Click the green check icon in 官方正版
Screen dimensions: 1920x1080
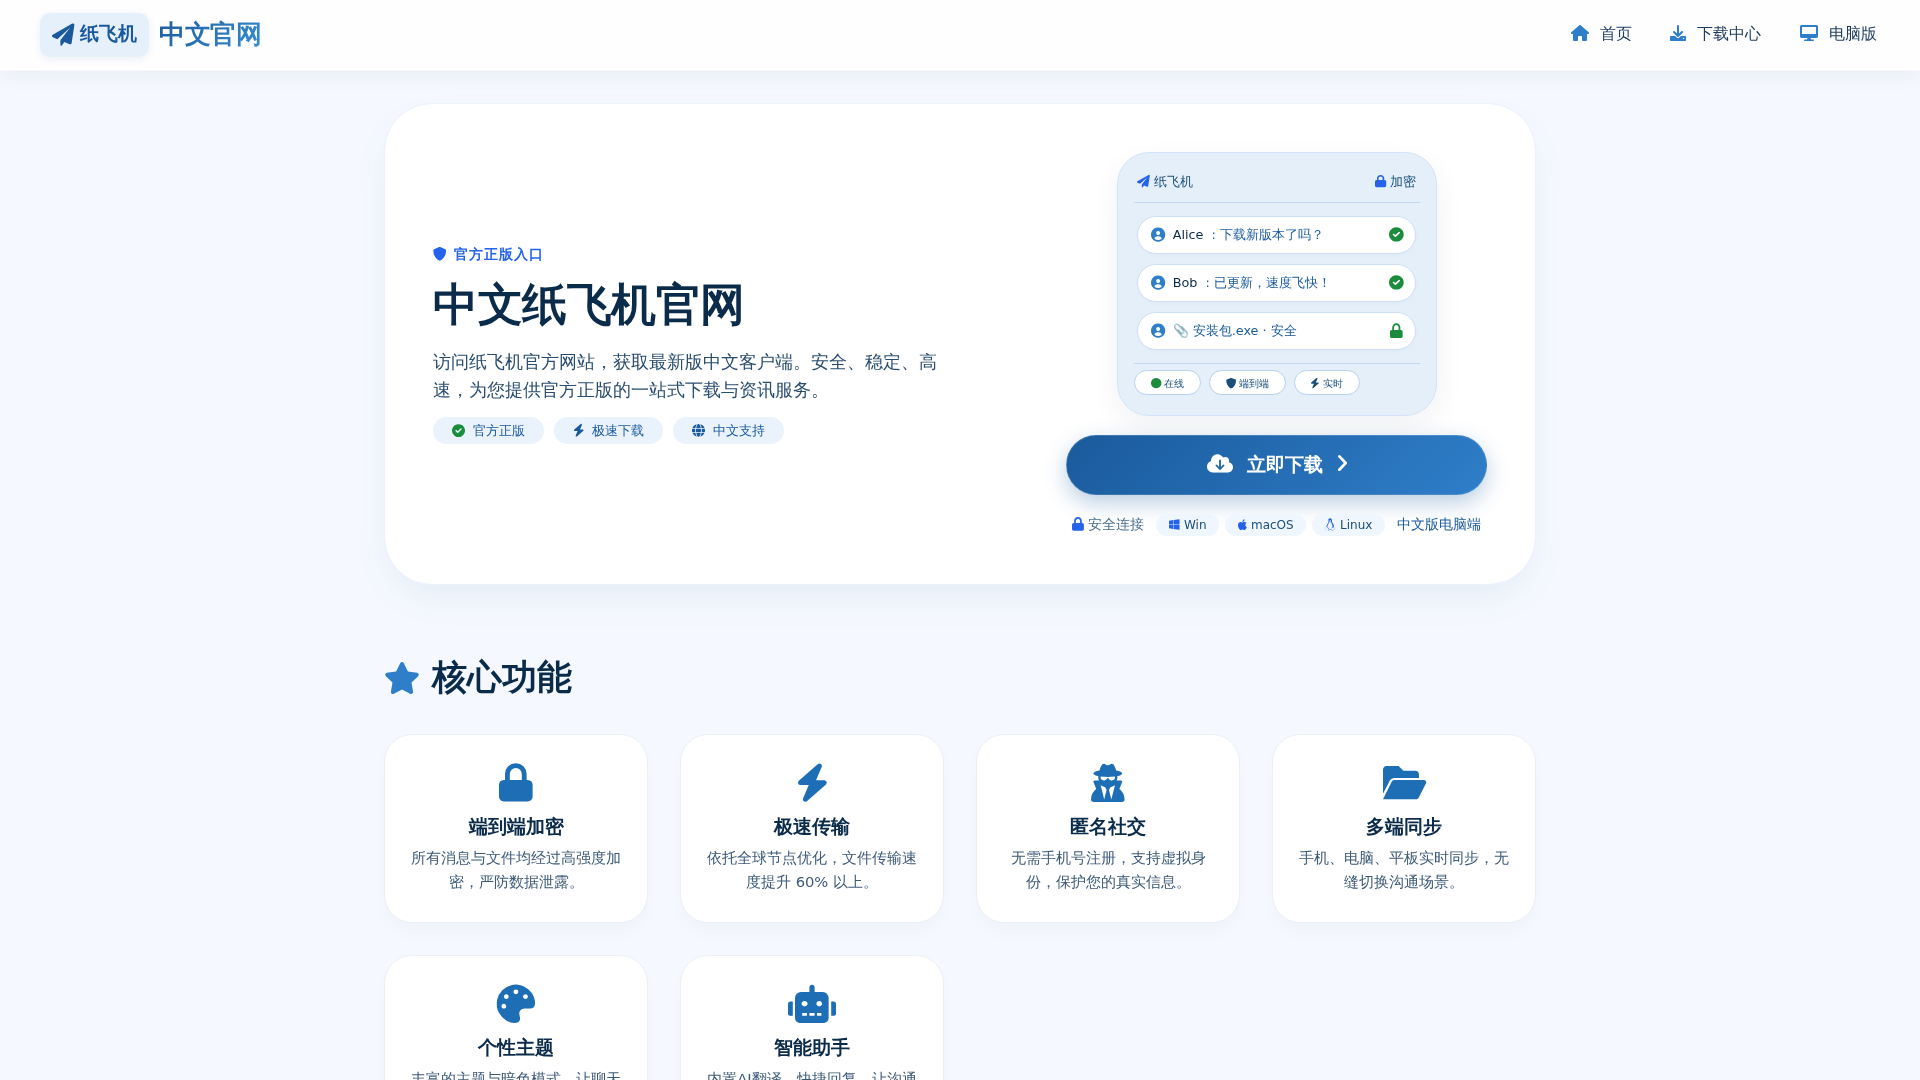[x=458, y=431]
